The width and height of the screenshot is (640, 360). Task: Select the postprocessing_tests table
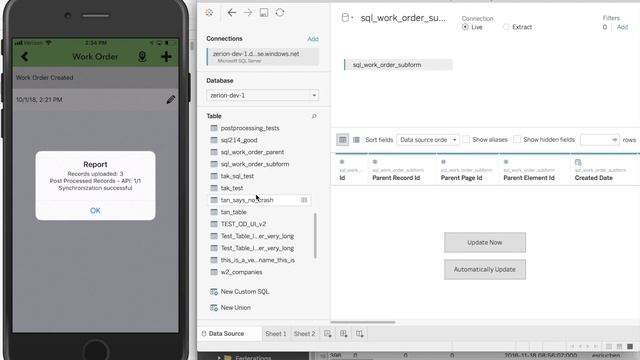250,128
